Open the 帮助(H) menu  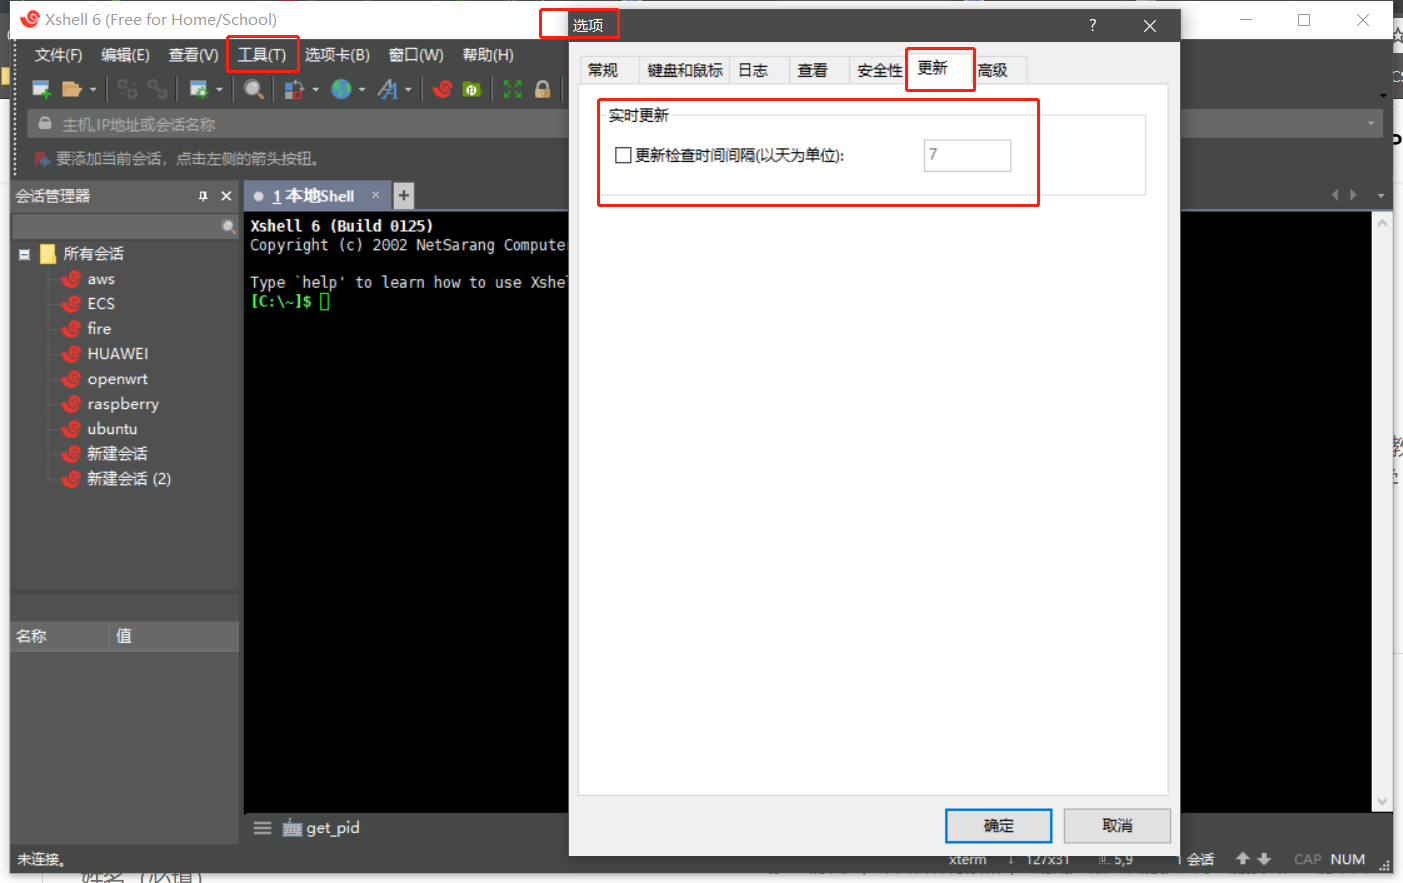[x=488, y=55]
